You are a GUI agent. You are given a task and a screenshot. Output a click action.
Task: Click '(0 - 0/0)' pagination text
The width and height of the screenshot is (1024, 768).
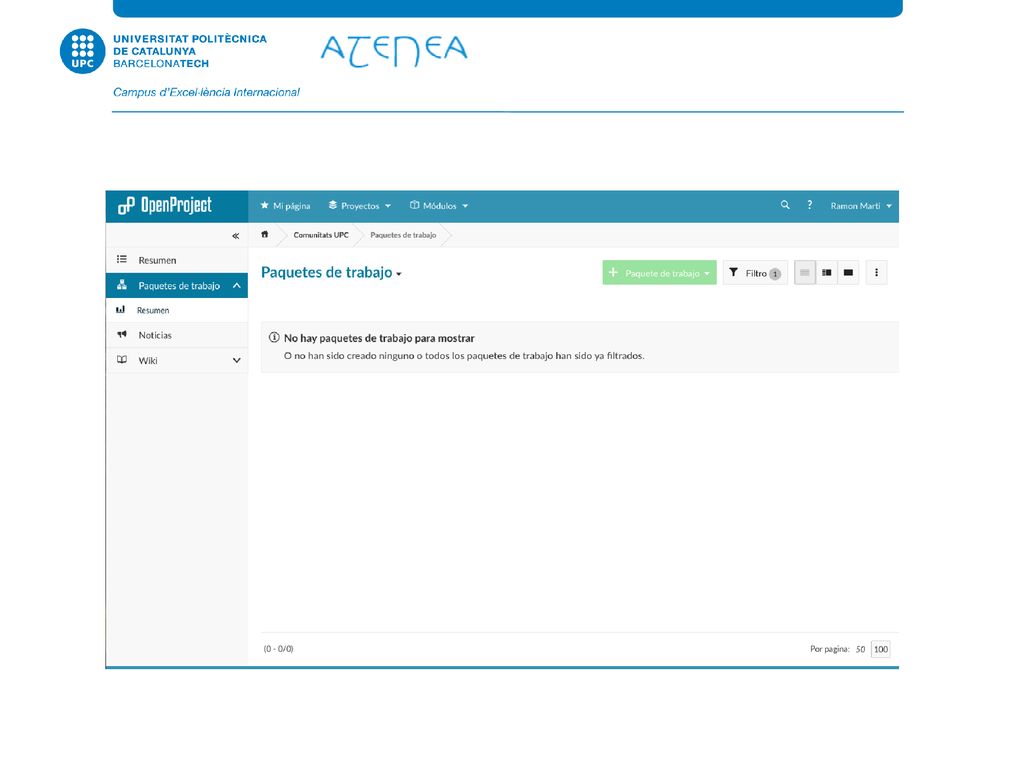(278, 649)
